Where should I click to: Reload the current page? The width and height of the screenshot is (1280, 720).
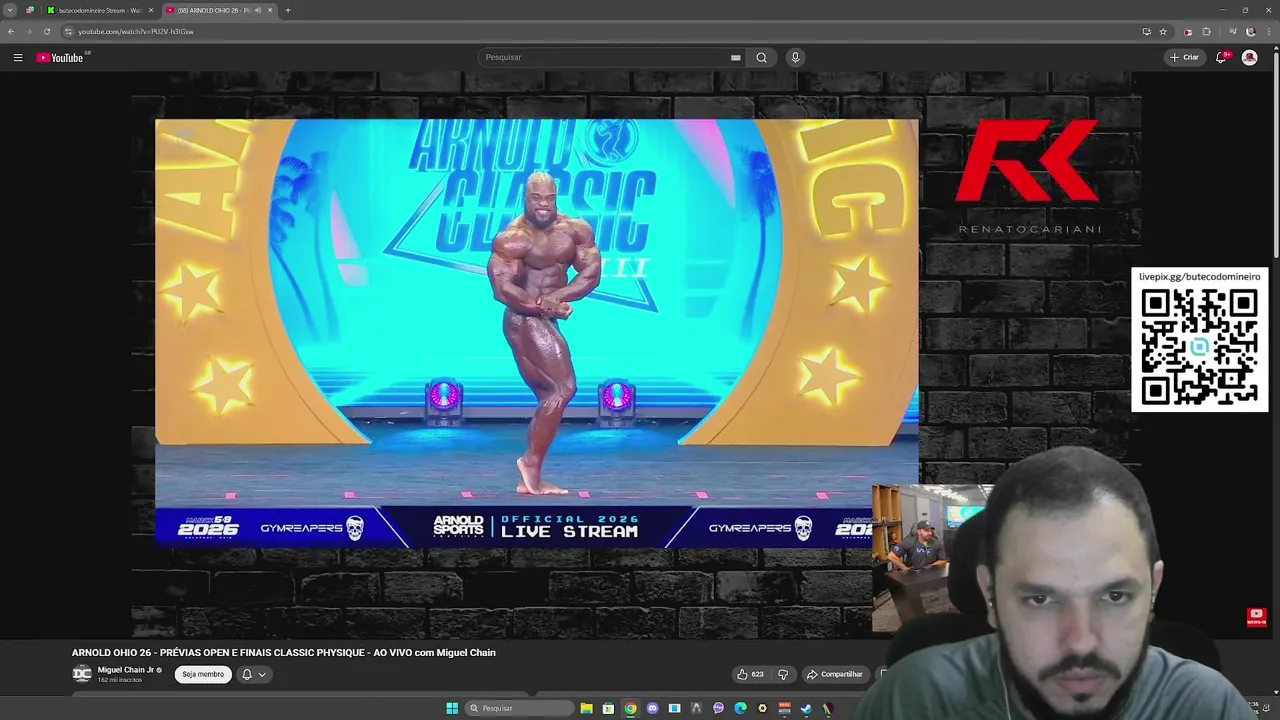click(46, 31)
